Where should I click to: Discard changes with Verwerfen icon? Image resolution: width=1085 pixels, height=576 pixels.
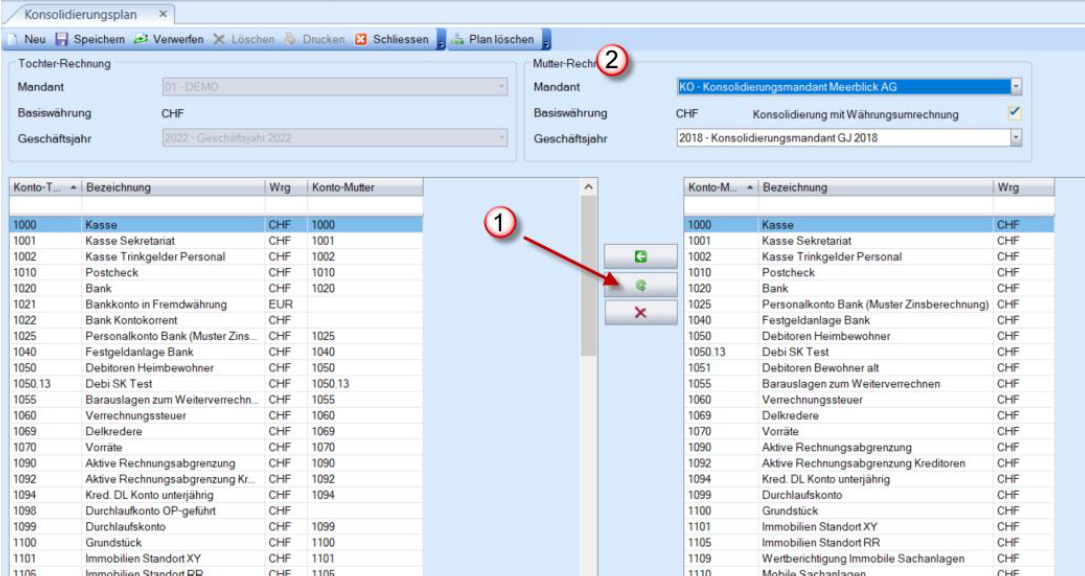(142, 40)
